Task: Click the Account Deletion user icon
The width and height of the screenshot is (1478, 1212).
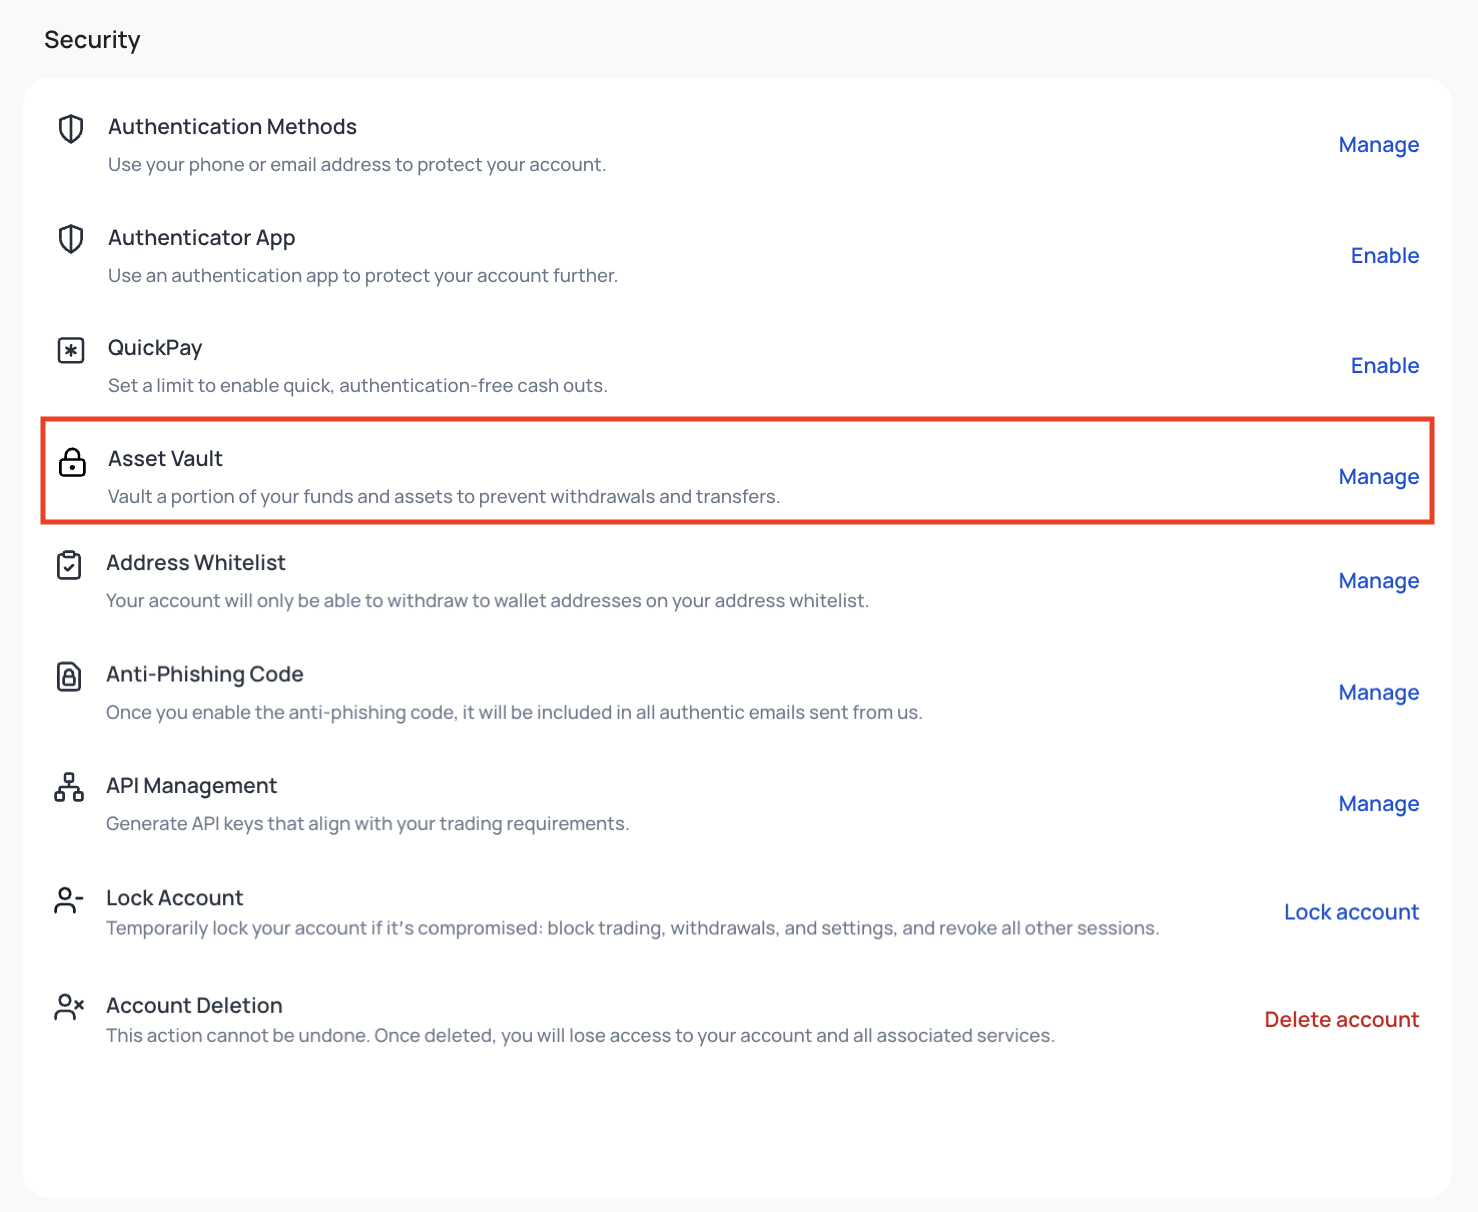Action: [x=68, y=1007]
